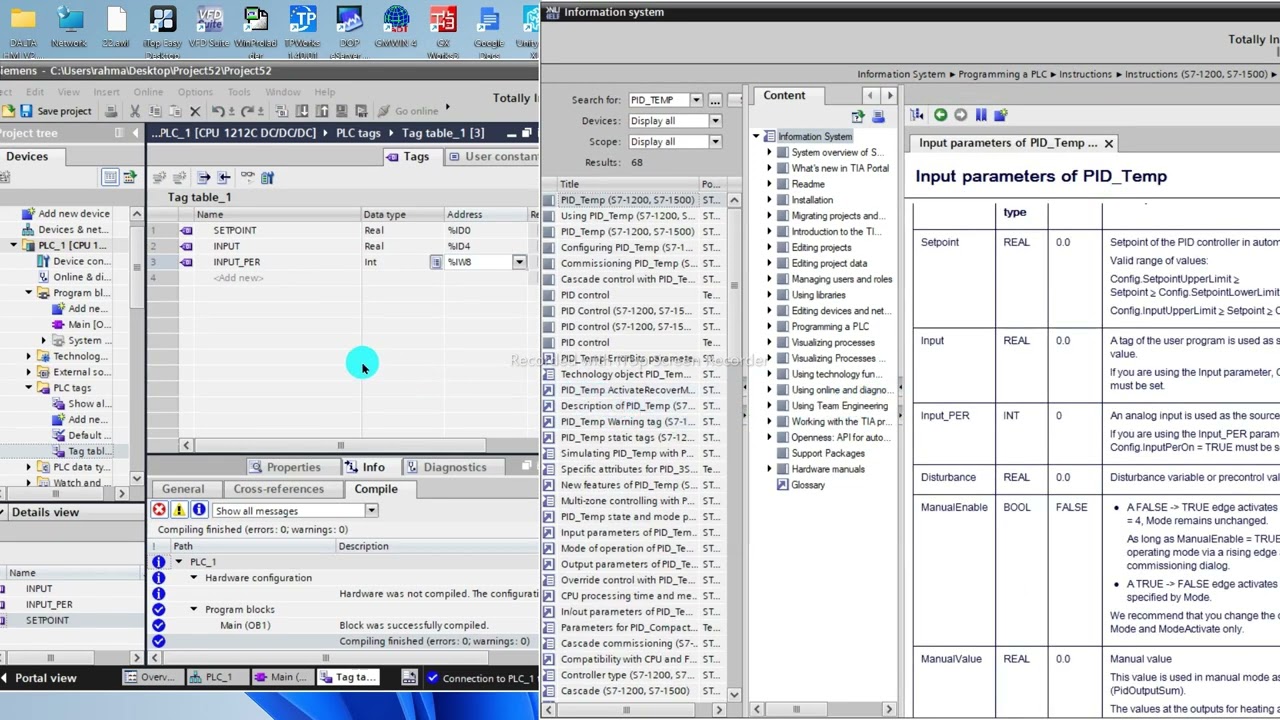Collapse the Project tree panel arrow

[x=135, y=133]
